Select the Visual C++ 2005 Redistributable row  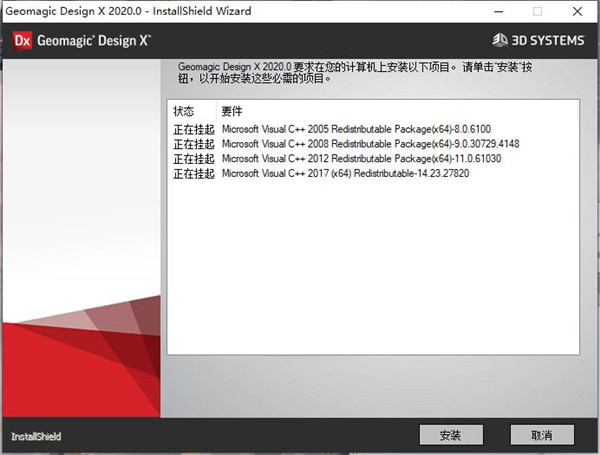click(x=332, y=129)
